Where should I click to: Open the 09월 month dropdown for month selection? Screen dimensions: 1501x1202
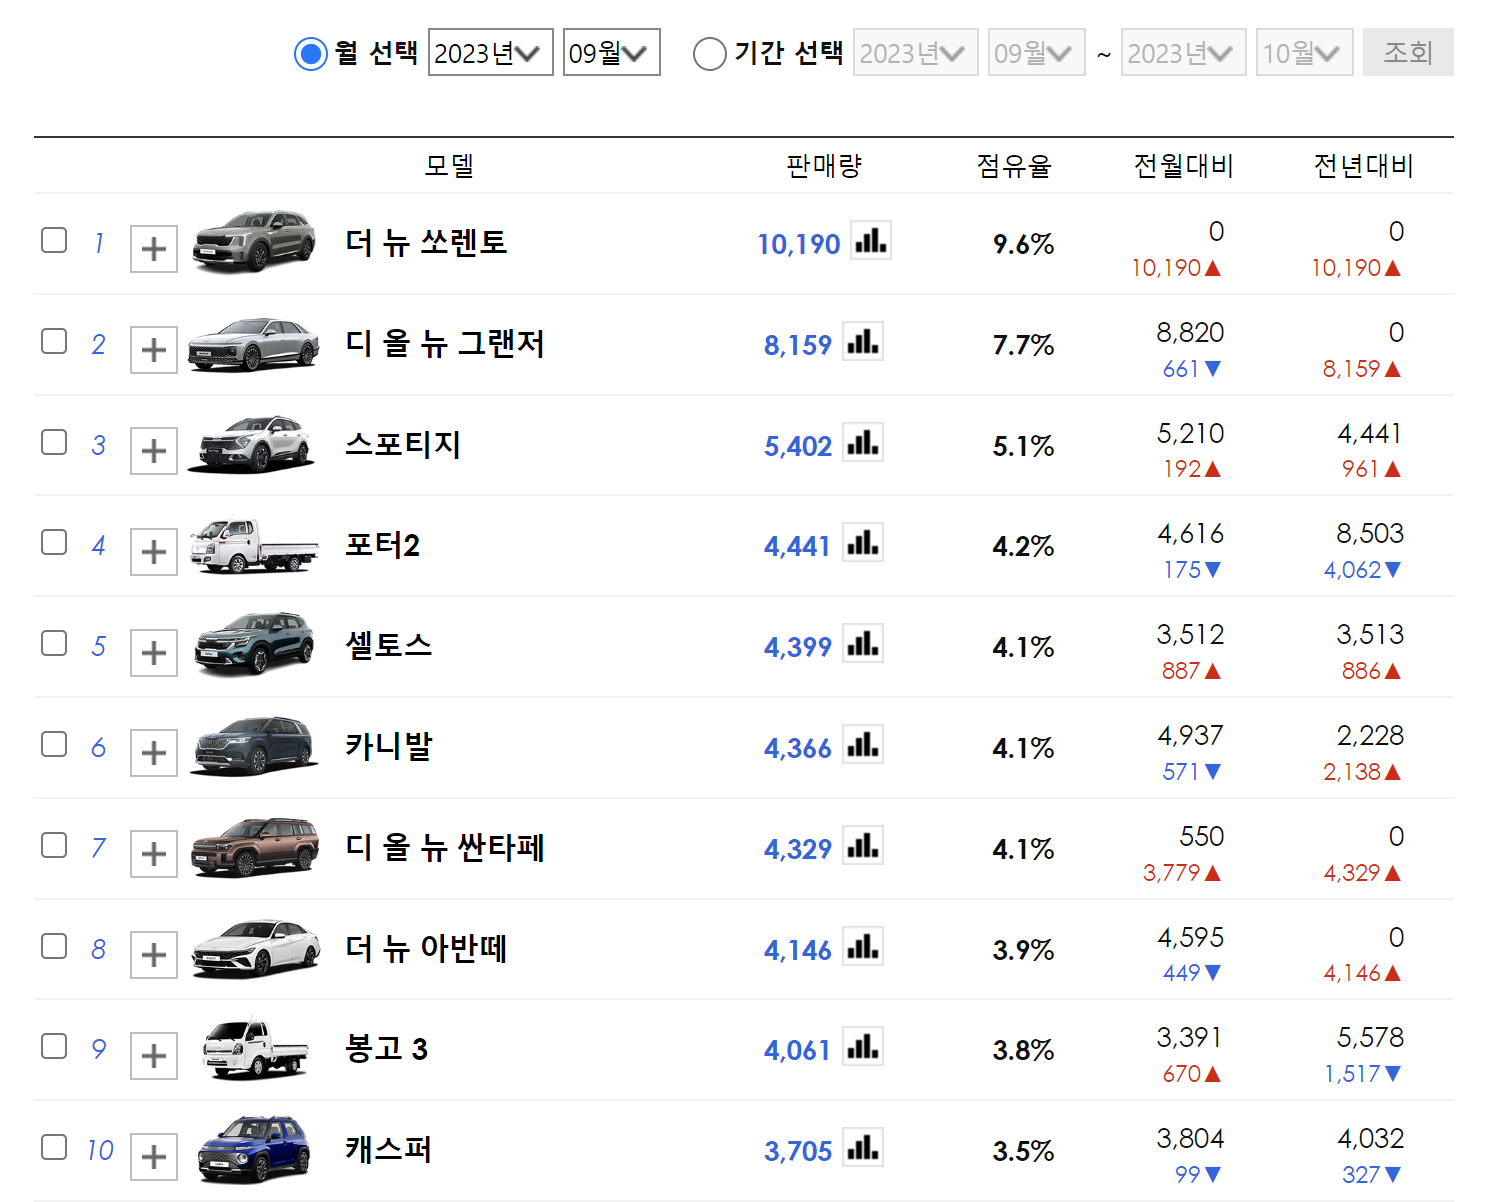[611, 53]
